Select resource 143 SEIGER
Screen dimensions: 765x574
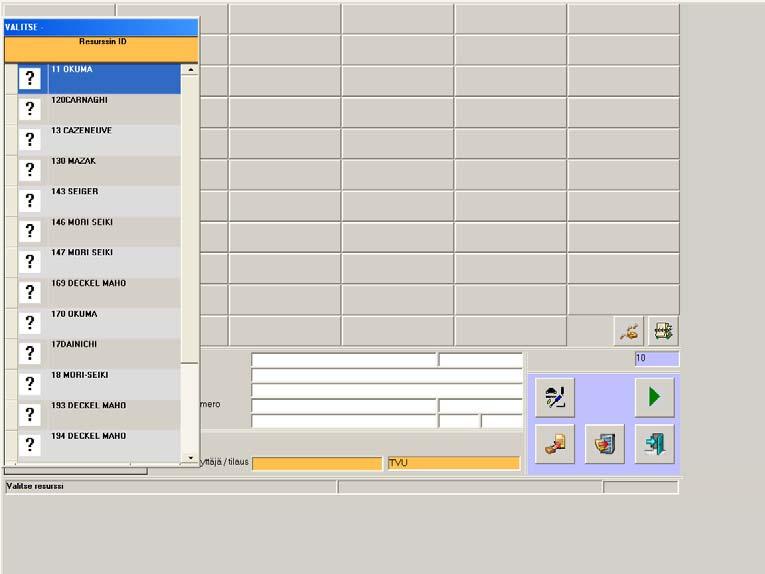click(x=100, y=201)
